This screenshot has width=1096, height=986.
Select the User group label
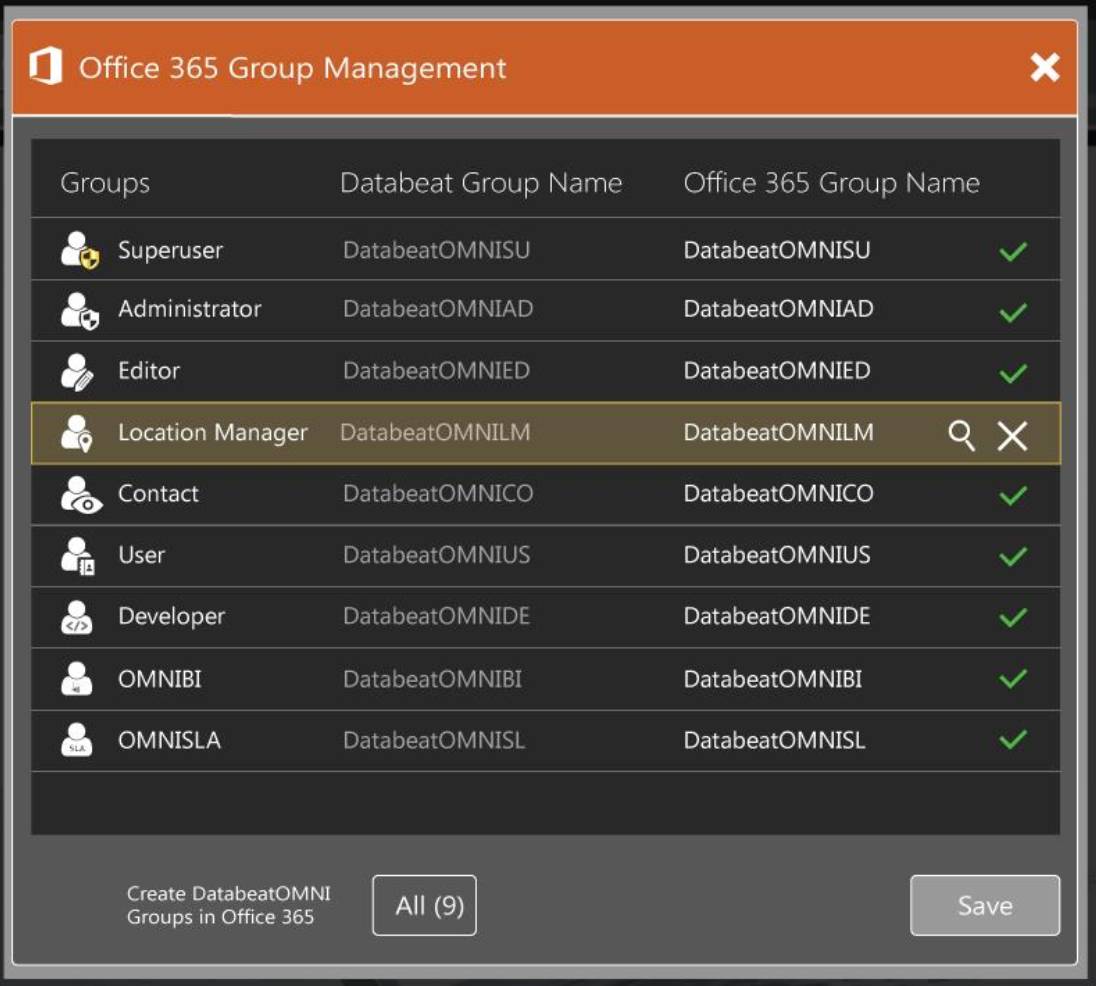[x=141, y=555]
